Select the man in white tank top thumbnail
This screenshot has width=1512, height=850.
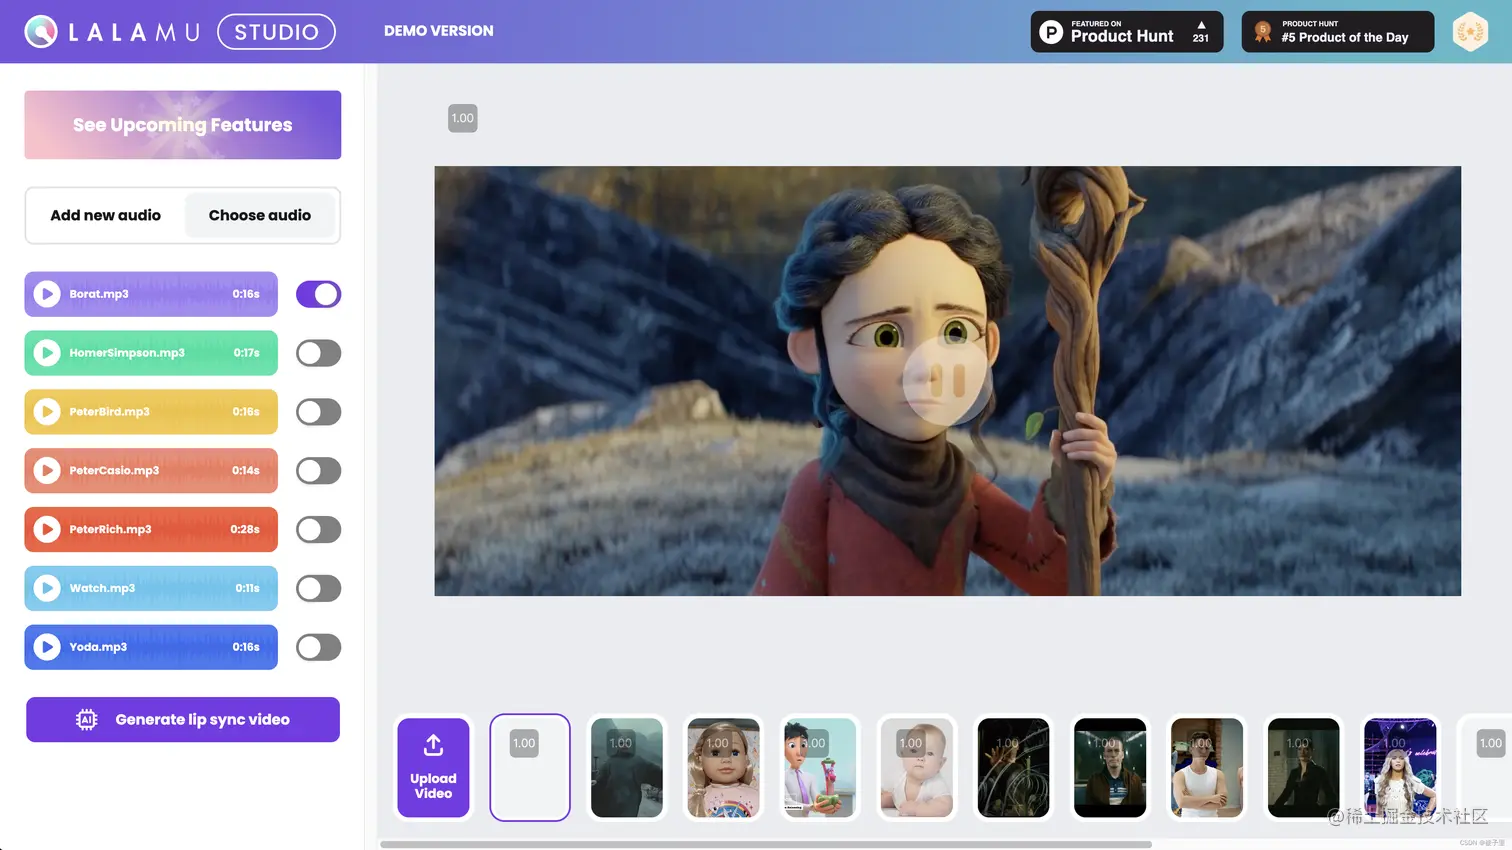[x=1207, y=768]
